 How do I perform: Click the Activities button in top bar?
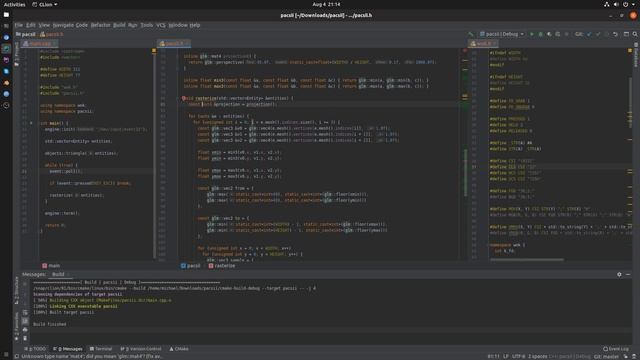click(14, 4)
